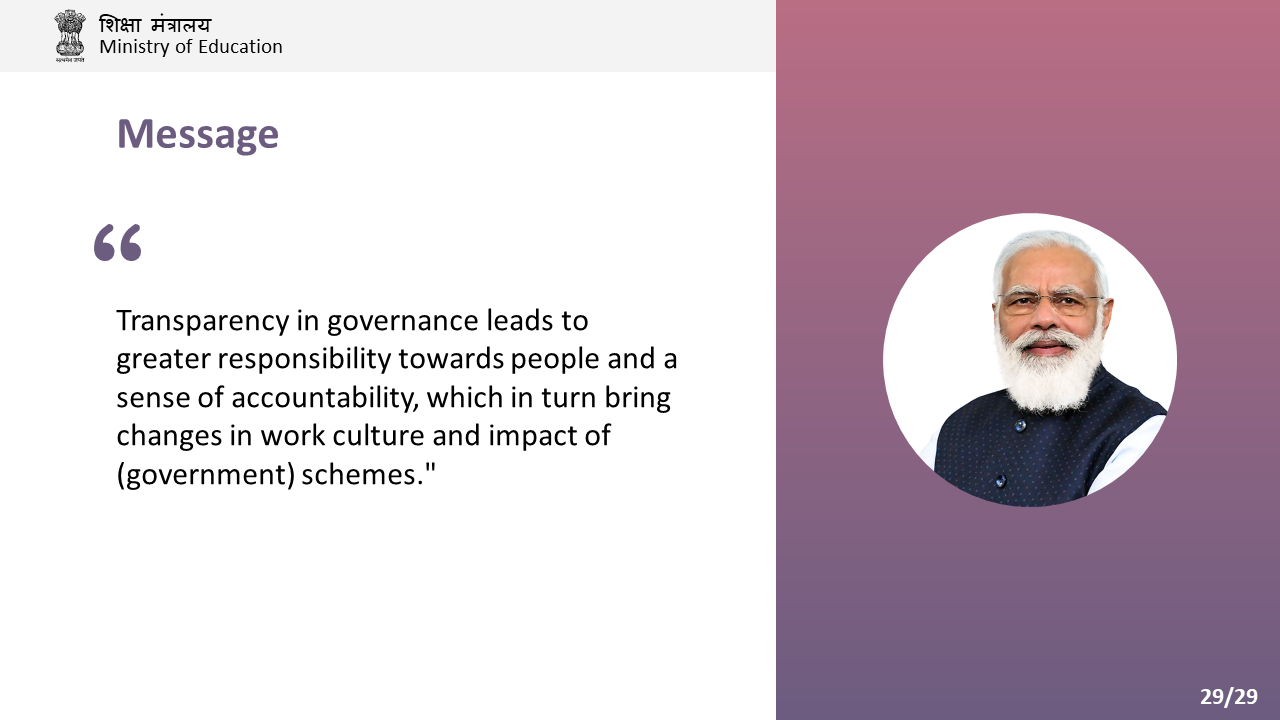Click "greater responsibility" in the quote
This screenshot has height=720, width=1280.
pyautogui.click(x=253, y=360)
